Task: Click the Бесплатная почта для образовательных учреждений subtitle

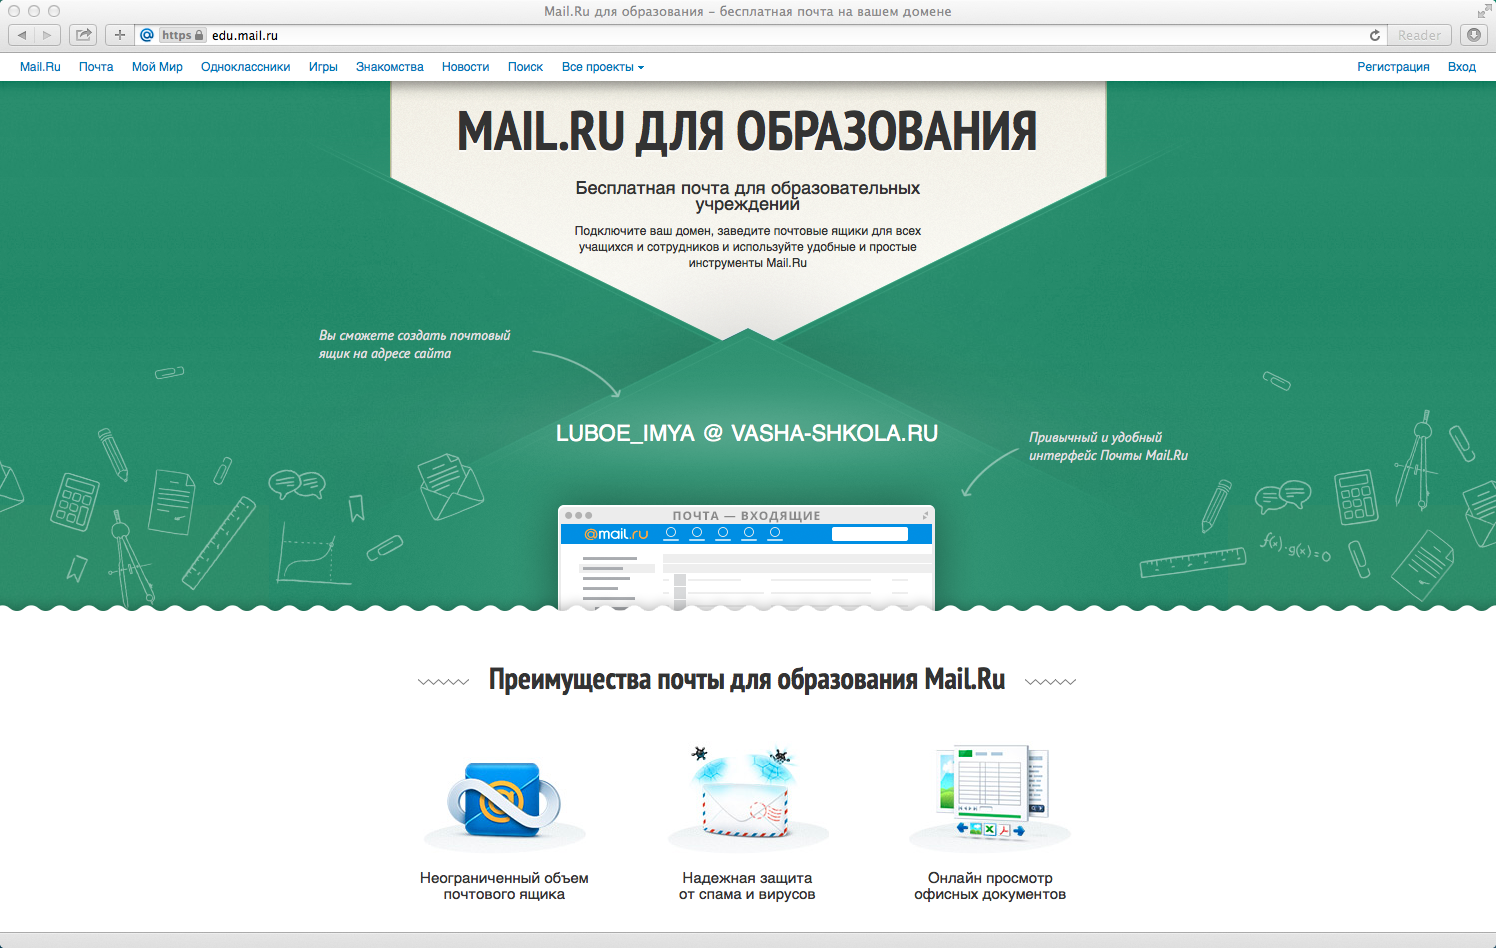Action: [747, 196]
